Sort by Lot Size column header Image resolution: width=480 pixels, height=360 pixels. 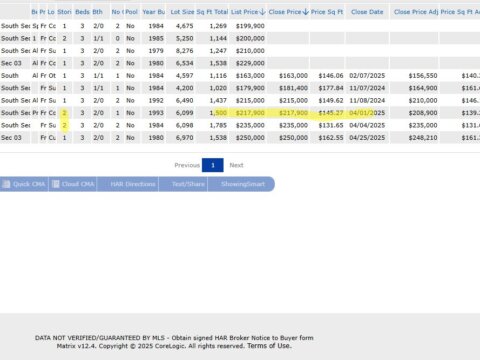182,12
